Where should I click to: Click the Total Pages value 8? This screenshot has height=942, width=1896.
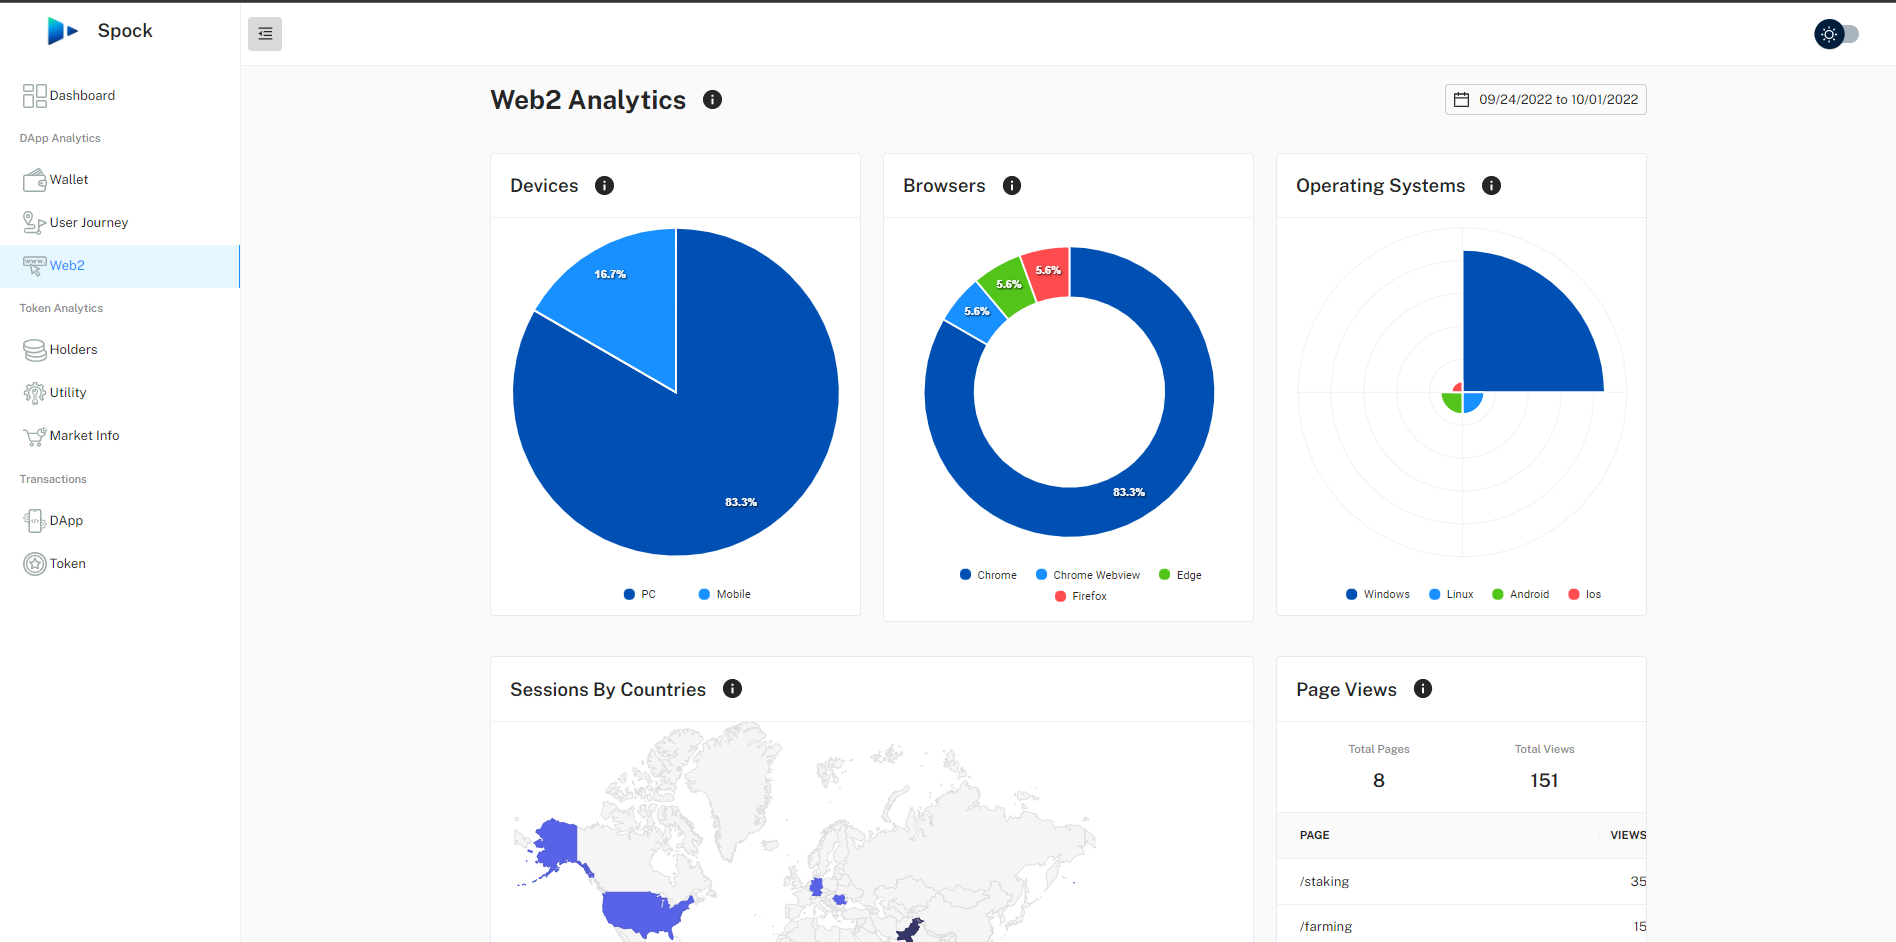[x=1379, y=781]
